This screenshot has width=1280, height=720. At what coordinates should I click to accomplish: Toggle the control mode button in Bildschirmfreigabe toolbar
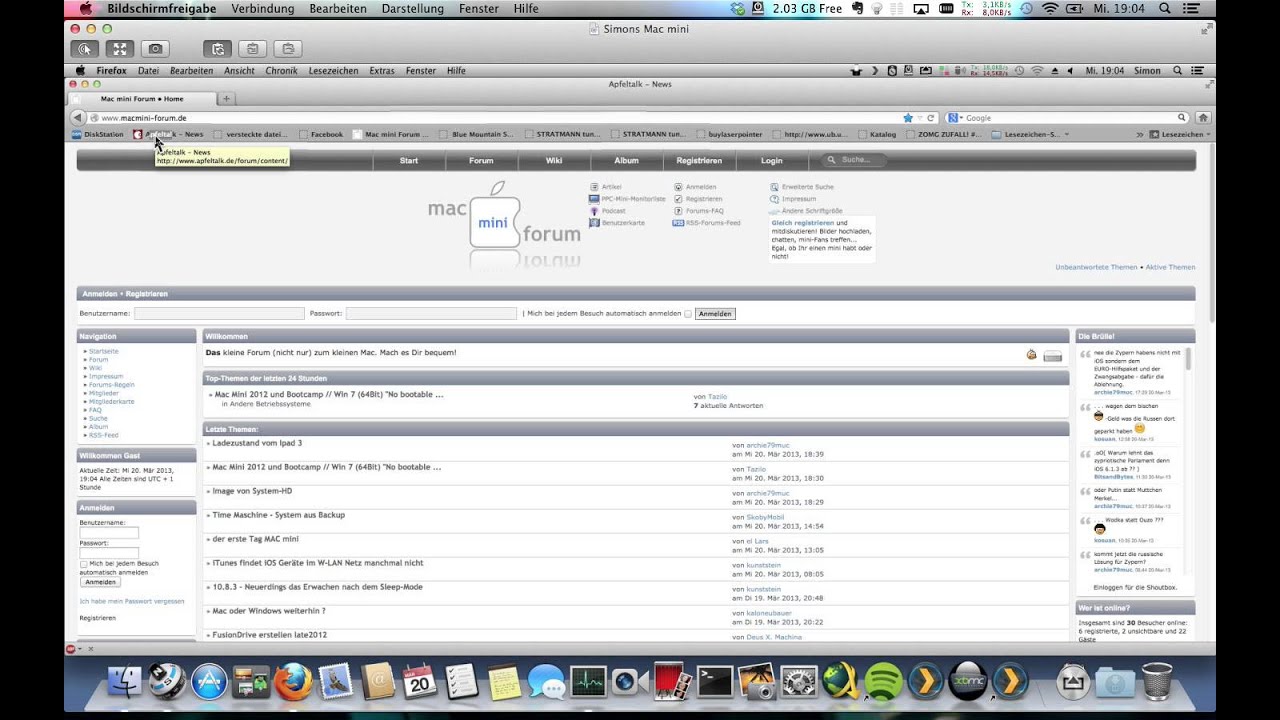85,48
